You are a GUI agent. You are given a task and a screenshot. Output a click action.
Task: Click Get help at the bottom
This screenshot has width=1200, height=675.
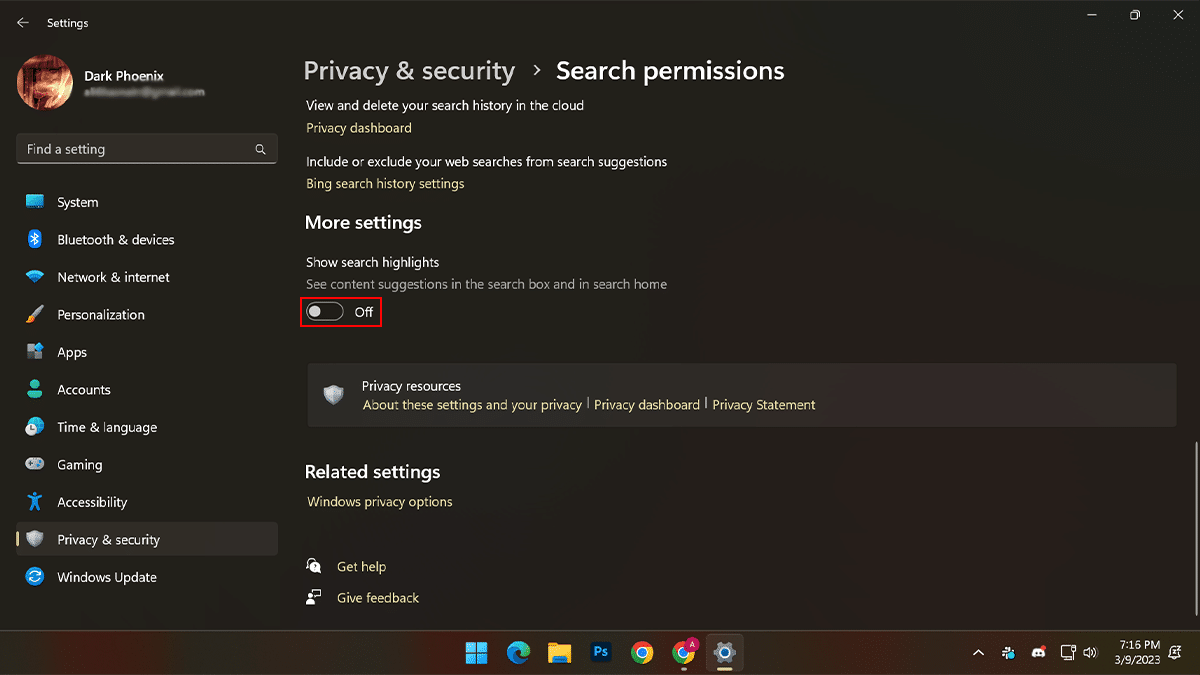tap(361, 567)
